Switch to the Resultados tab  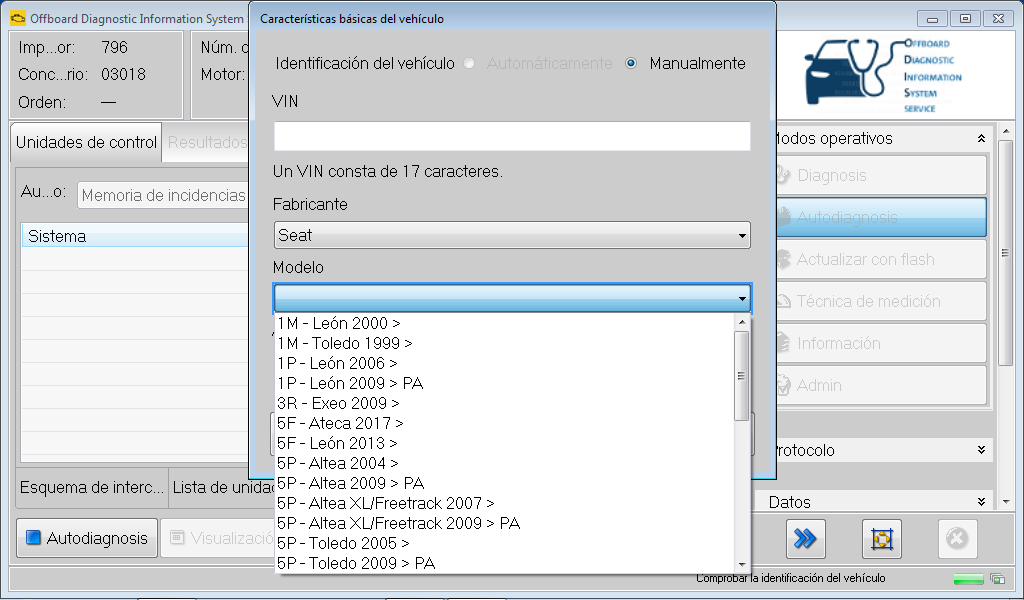[207, 142]
